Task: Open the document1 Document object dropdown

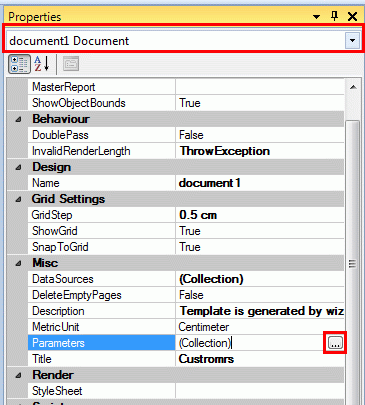Action: click(352, 41)
